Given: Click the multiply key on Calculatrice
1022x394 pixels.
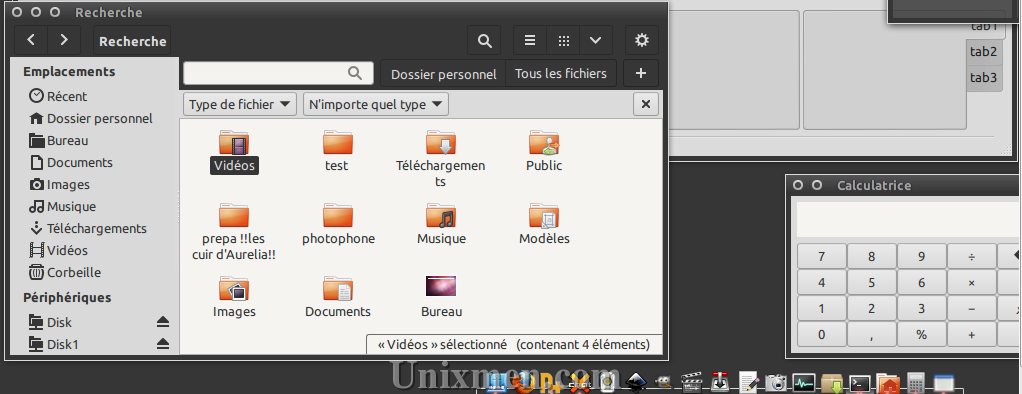Looking at the screenshot, I should pos(972,282).
